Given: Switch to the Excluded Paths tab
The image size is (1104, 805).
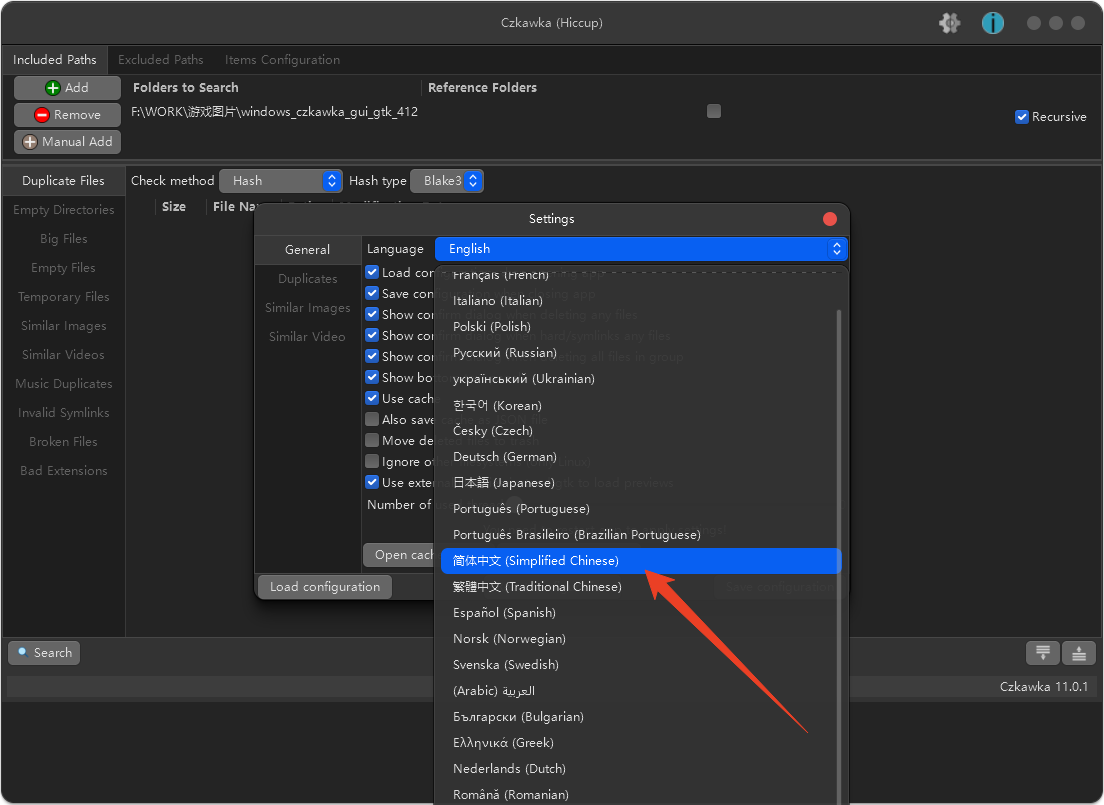Looking at the screenshot, I should pyautogui.click(x=160, y=60).
